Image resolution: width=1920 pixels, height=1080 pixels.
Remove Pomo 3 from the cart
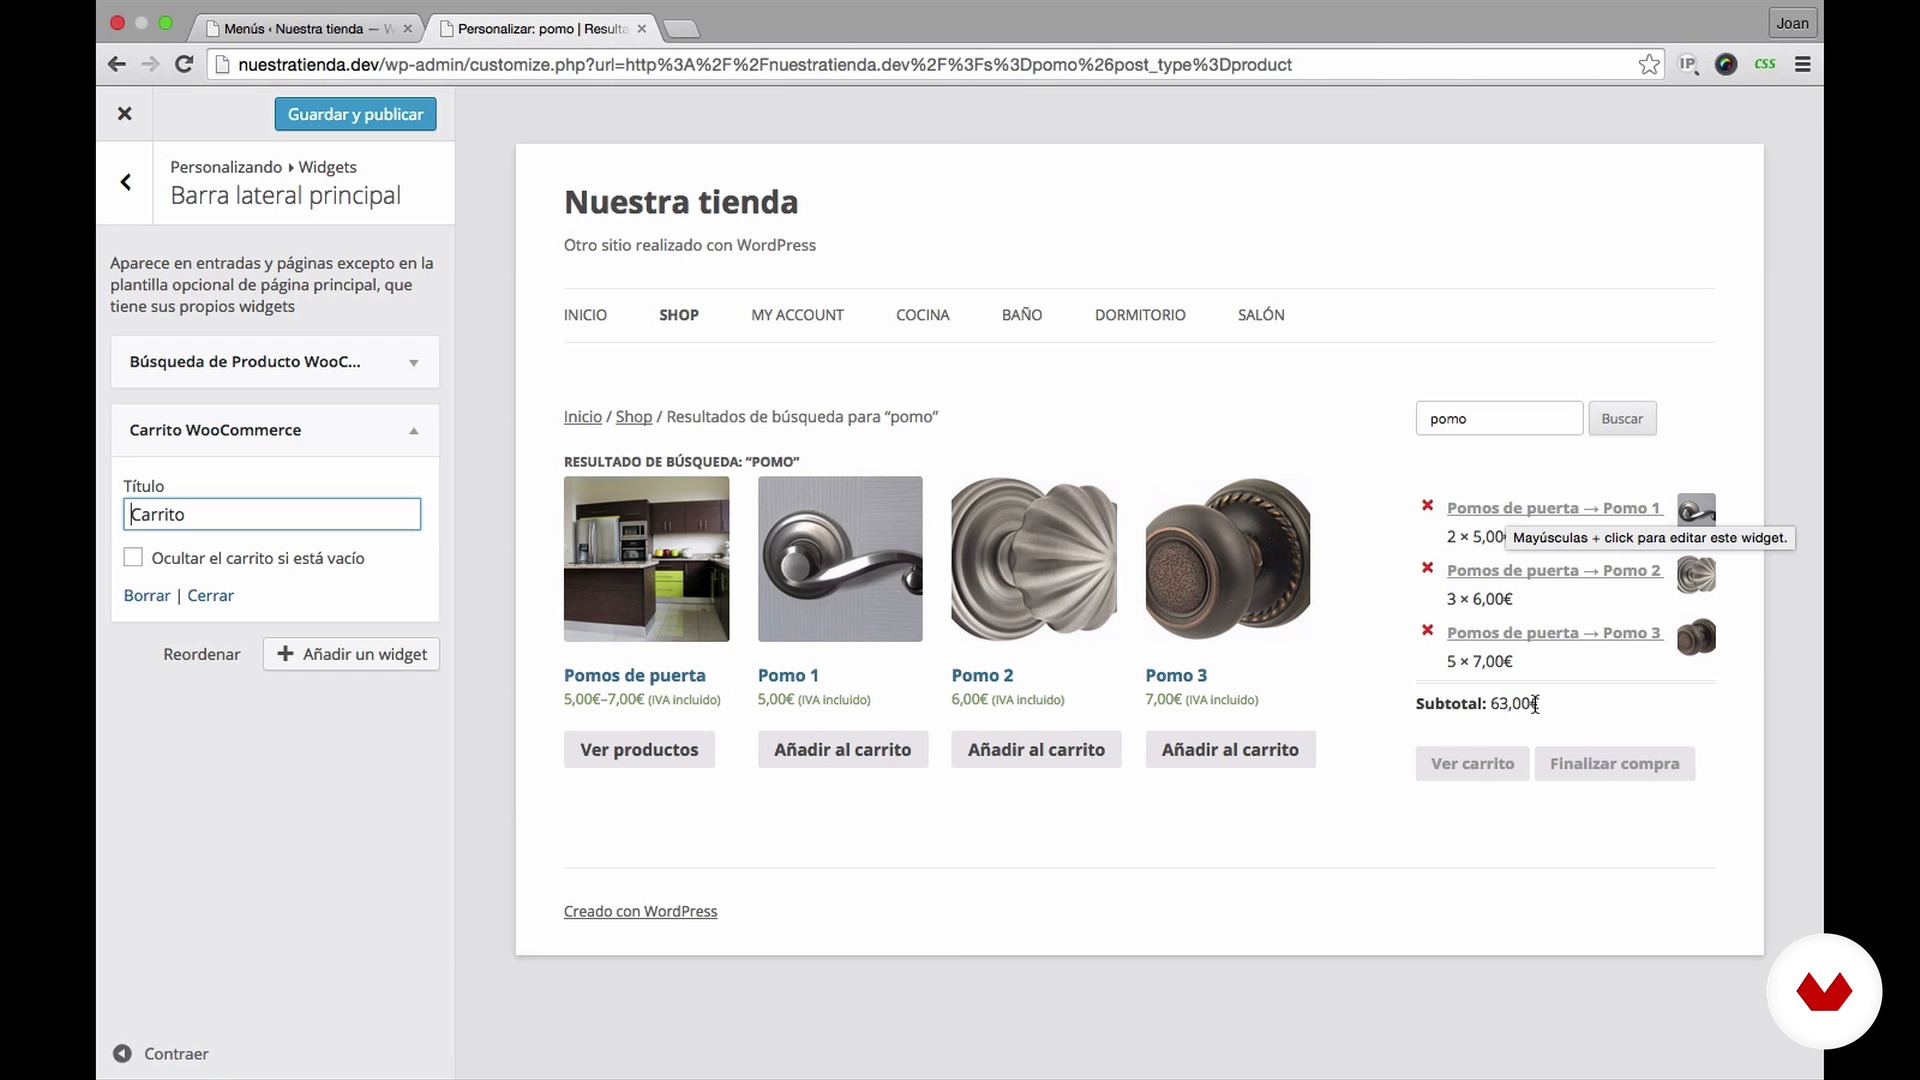pyautogui.click(x=1428, y=630)
